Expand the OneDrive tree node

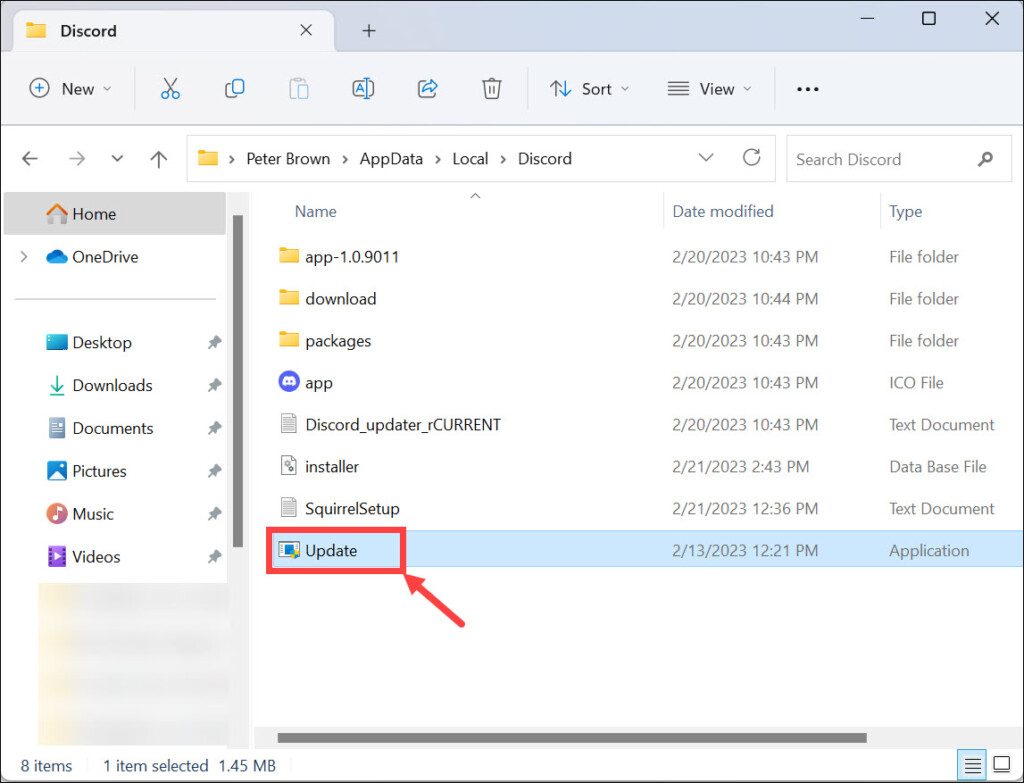click(24, 257)
